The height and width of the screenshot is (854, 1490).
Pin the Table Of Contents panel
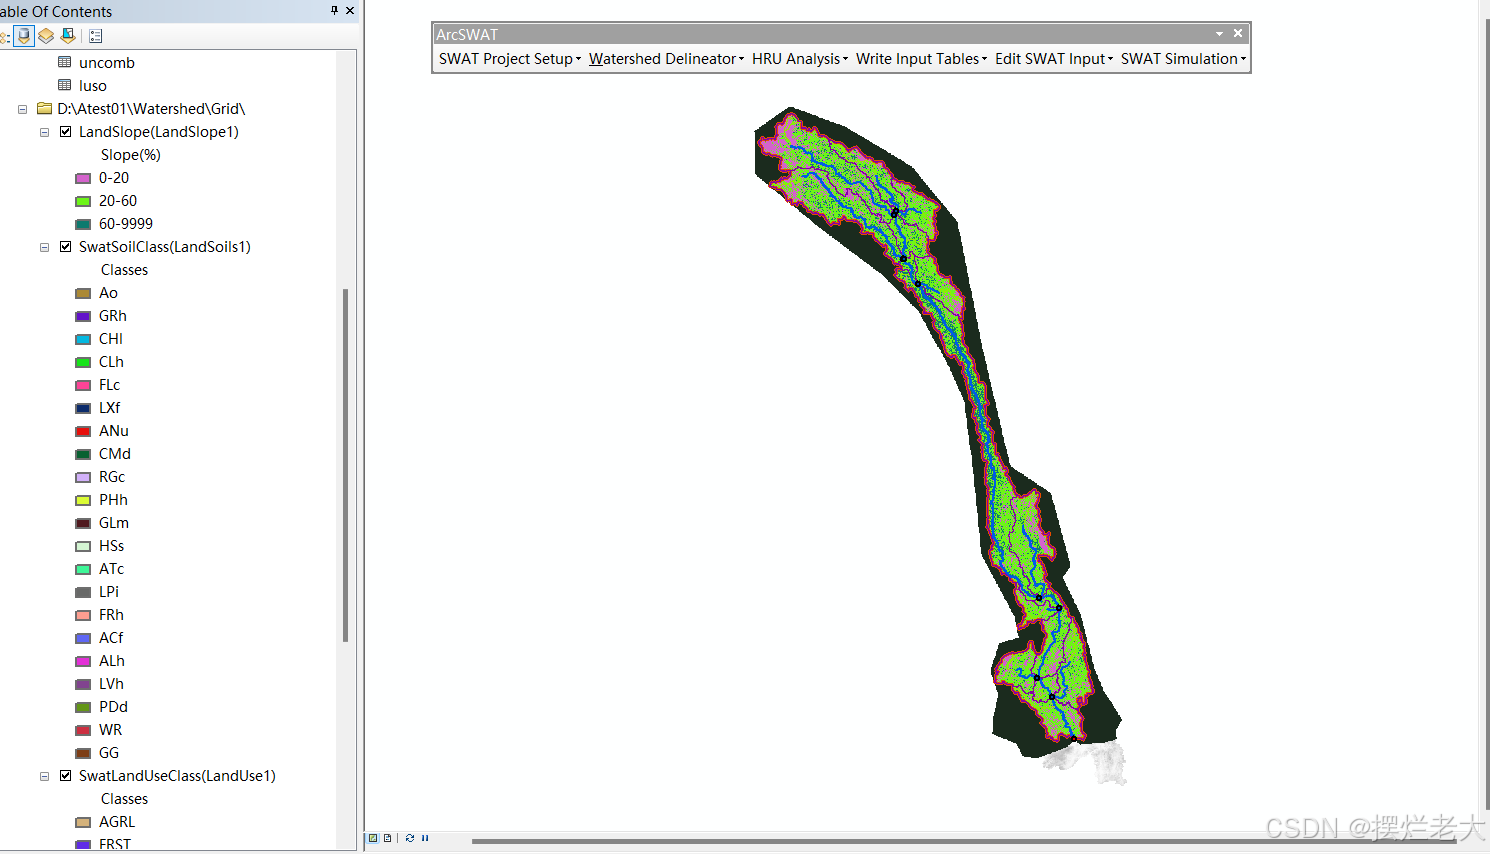(334, 10)
